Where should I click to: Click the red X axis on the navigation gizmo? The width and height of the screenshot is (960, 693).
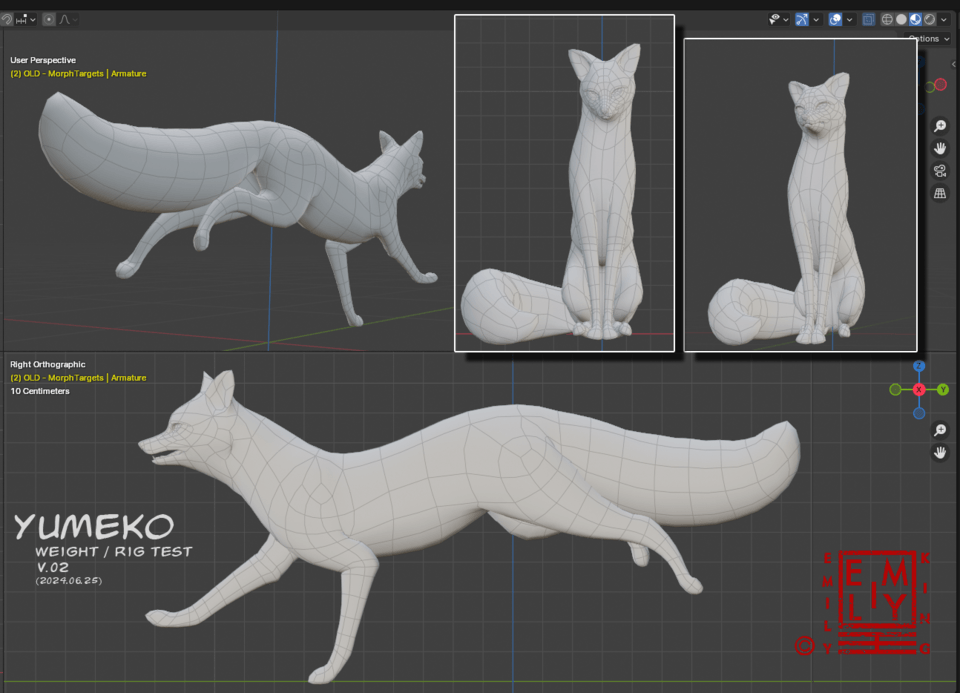pos(919,389)
